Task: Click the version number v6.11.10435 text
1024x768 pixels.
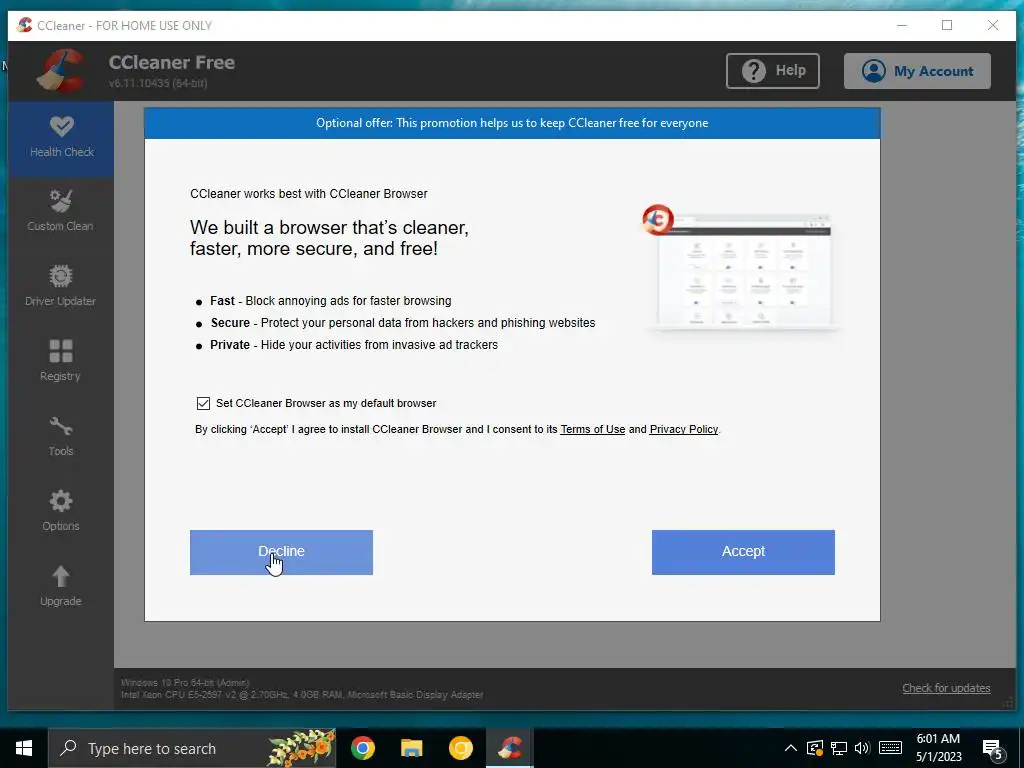Action: coord(158,83)
